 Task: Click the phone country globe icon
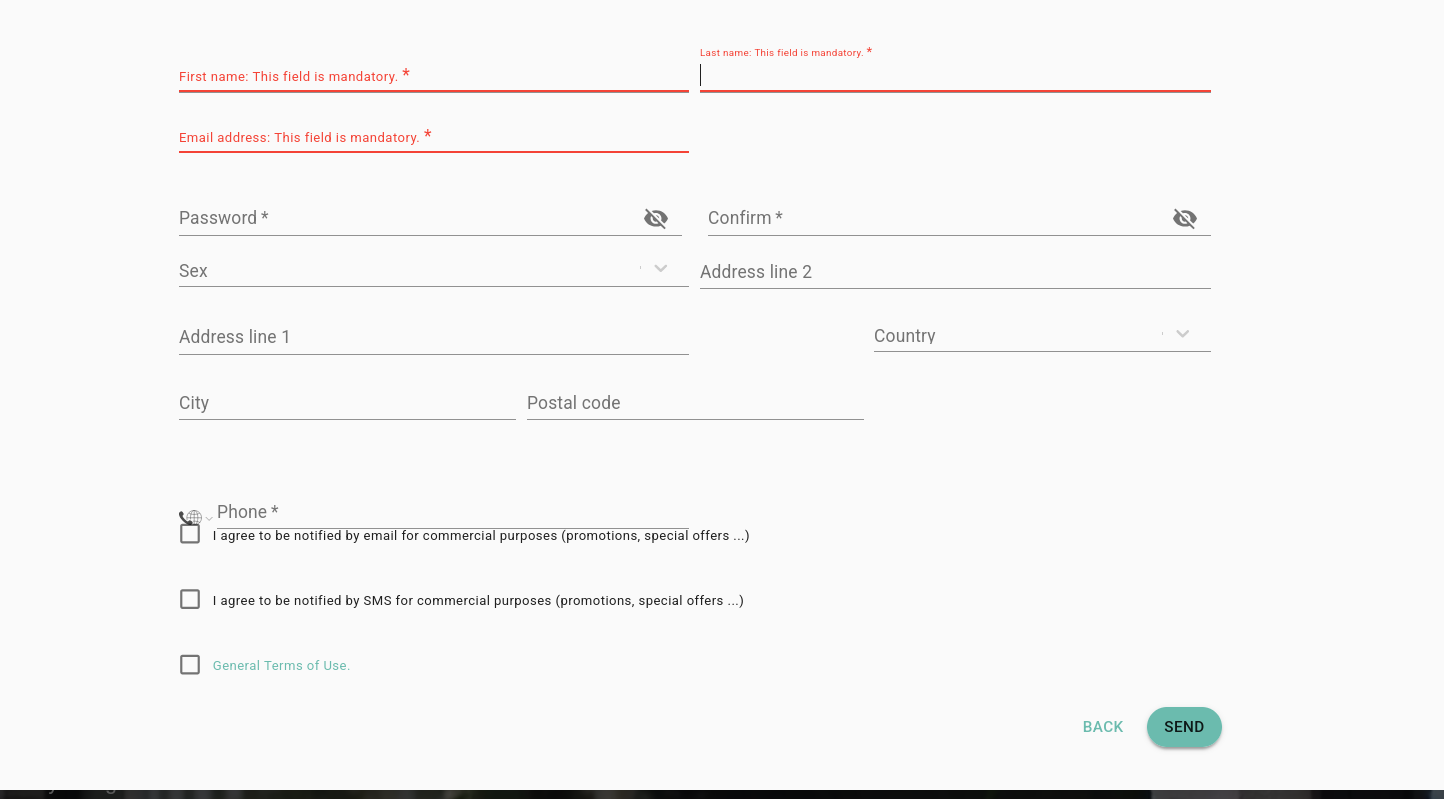pos(194,518)
